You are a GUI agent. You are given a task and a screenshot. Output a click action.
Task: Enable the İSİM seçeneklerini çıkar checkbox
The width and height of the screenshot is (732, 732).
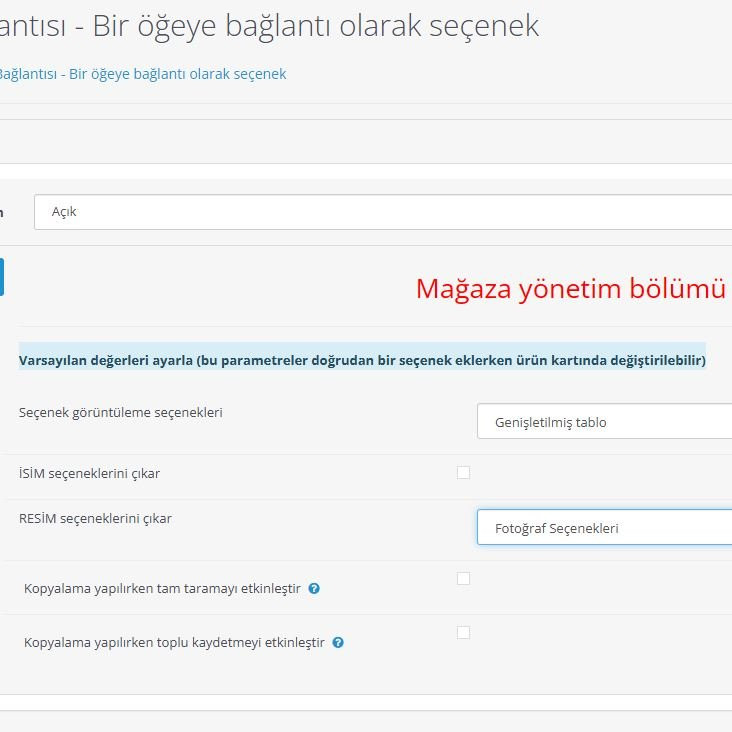(464, 472)
